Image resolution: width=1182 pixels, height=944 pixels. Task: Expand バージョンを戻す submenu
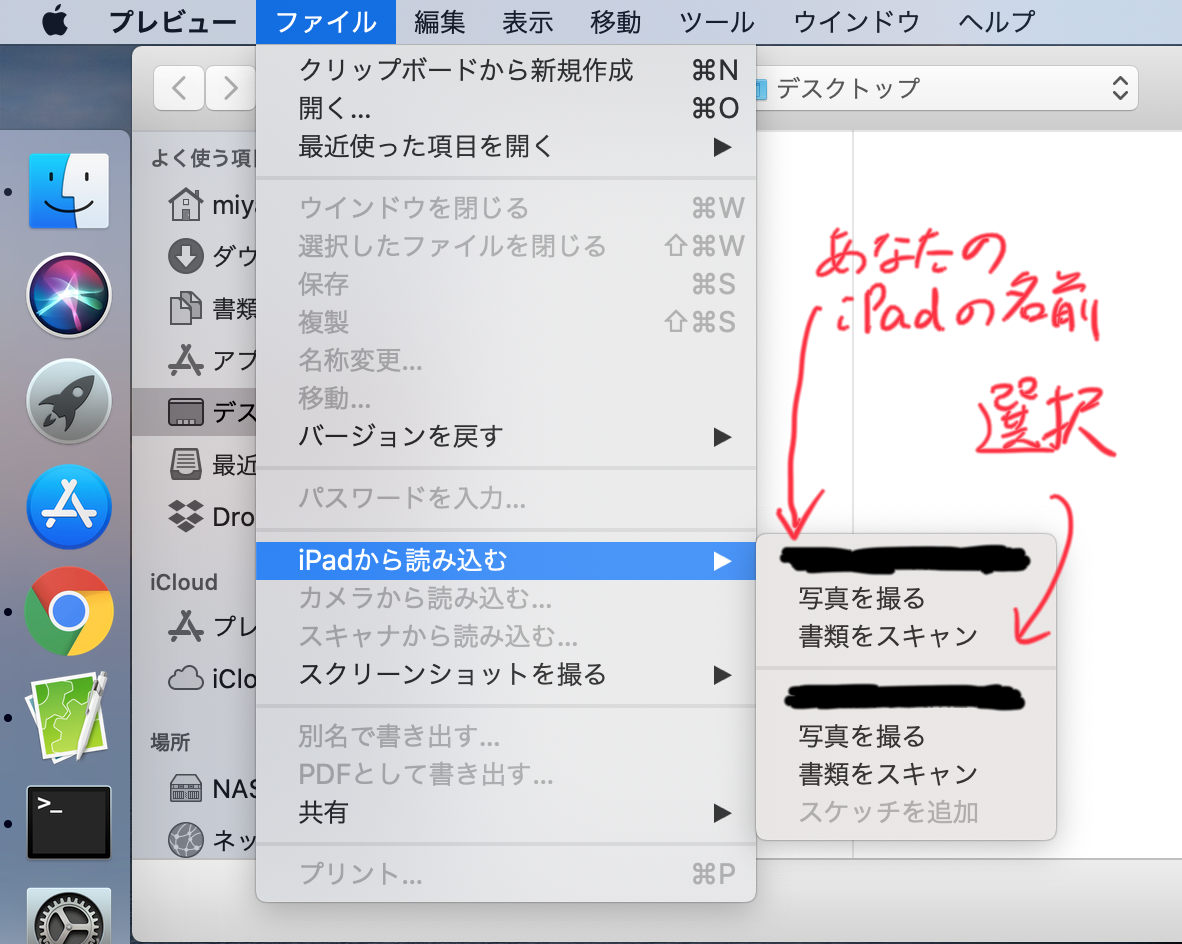click(x=506, y=436)
